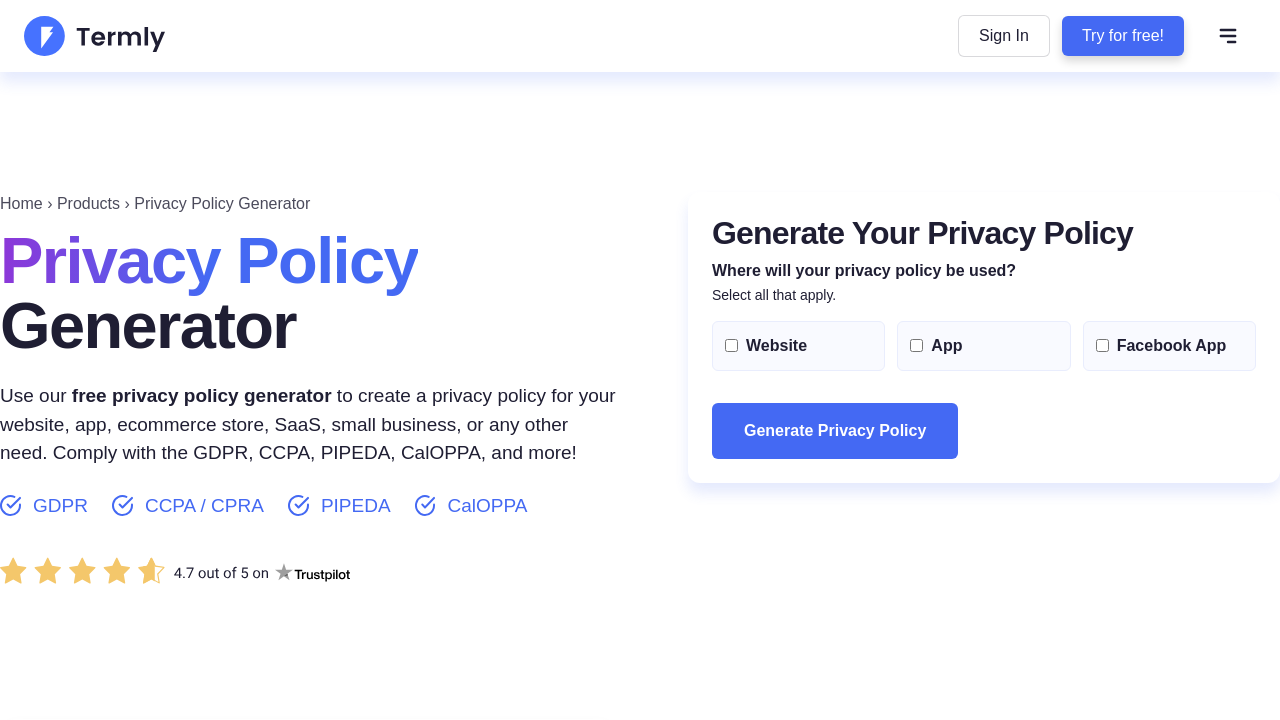This screenshot has height=720, width=1280.
Task: Click the 4.7 out of 5 rating text
Action: coord(221,573)
